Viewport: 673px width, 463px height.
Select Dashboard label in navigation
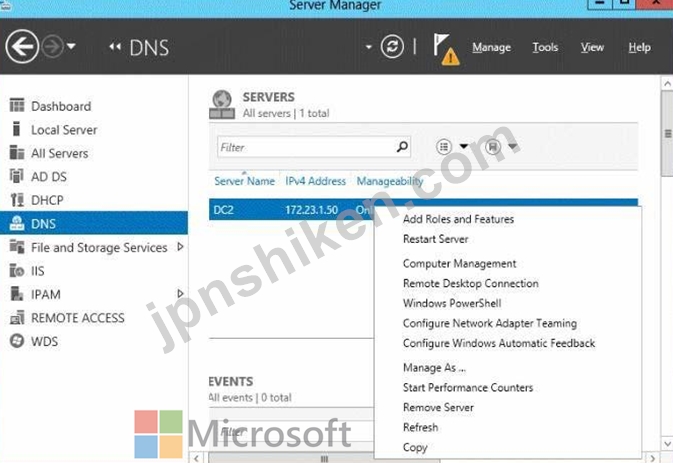pyautogui.click(x=61, y=106)
